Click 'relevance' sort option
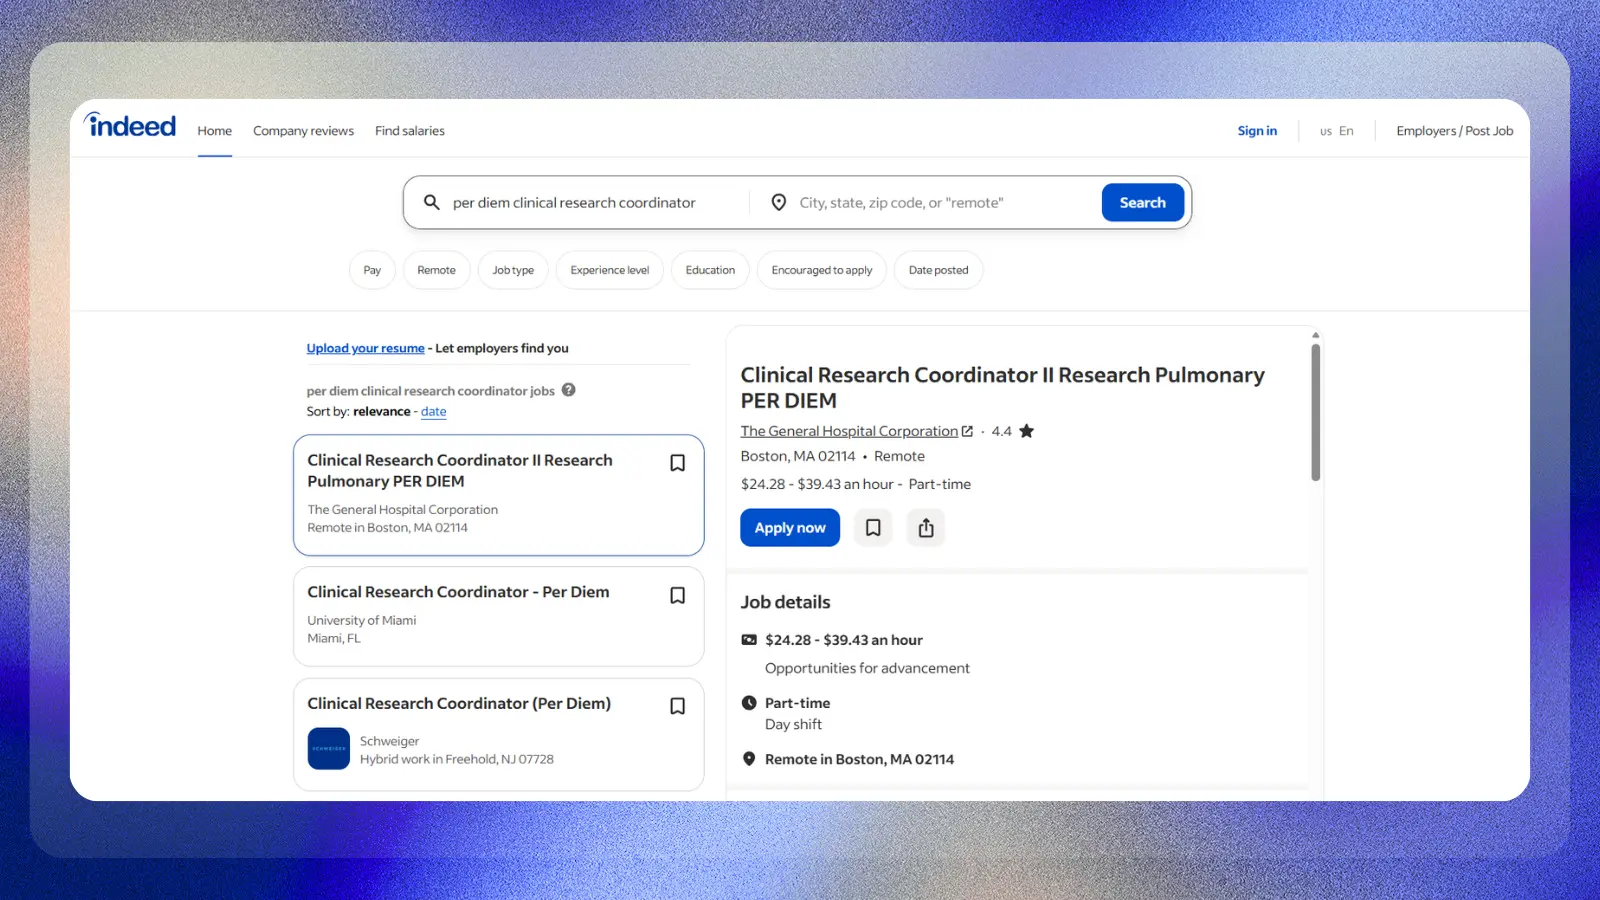1600x900 pixels. [x=381, y=412]
